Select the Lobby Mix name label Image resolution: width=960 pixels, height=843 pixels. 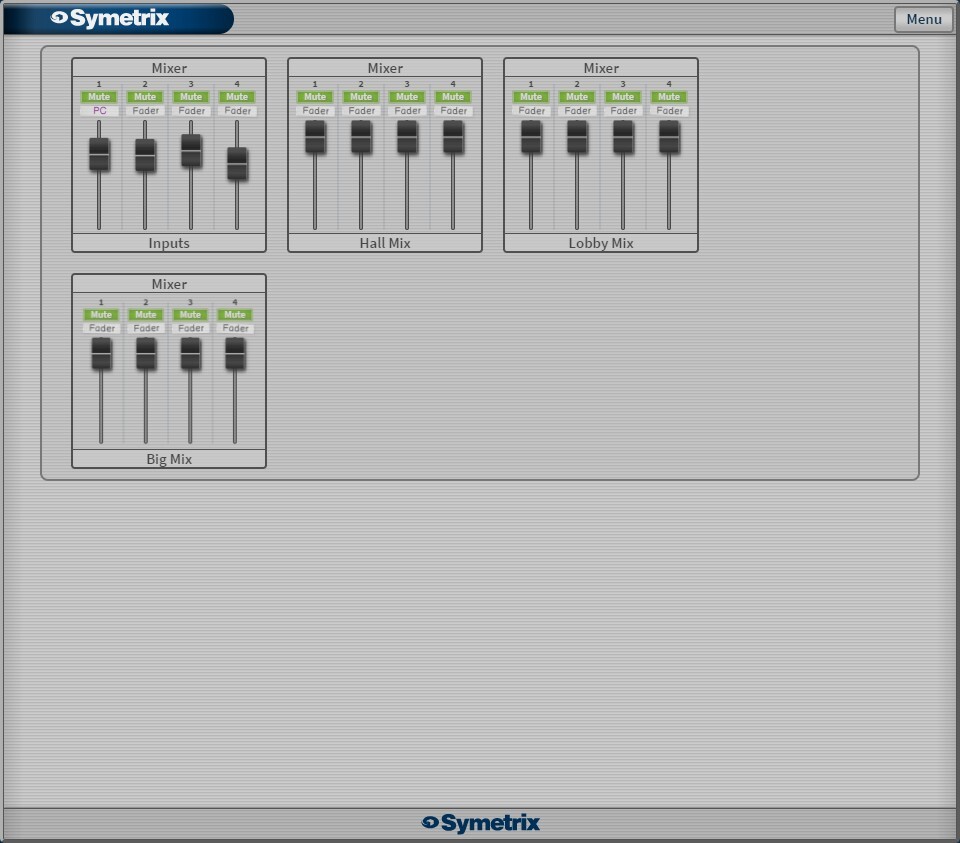click(x=601, y=243)
